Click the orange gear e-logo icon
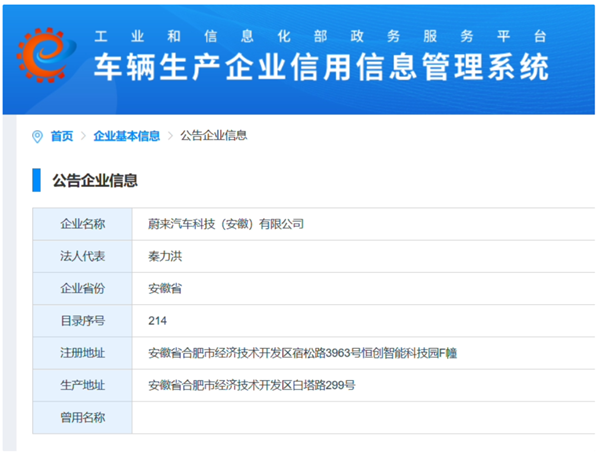 [x=46, y=55]
